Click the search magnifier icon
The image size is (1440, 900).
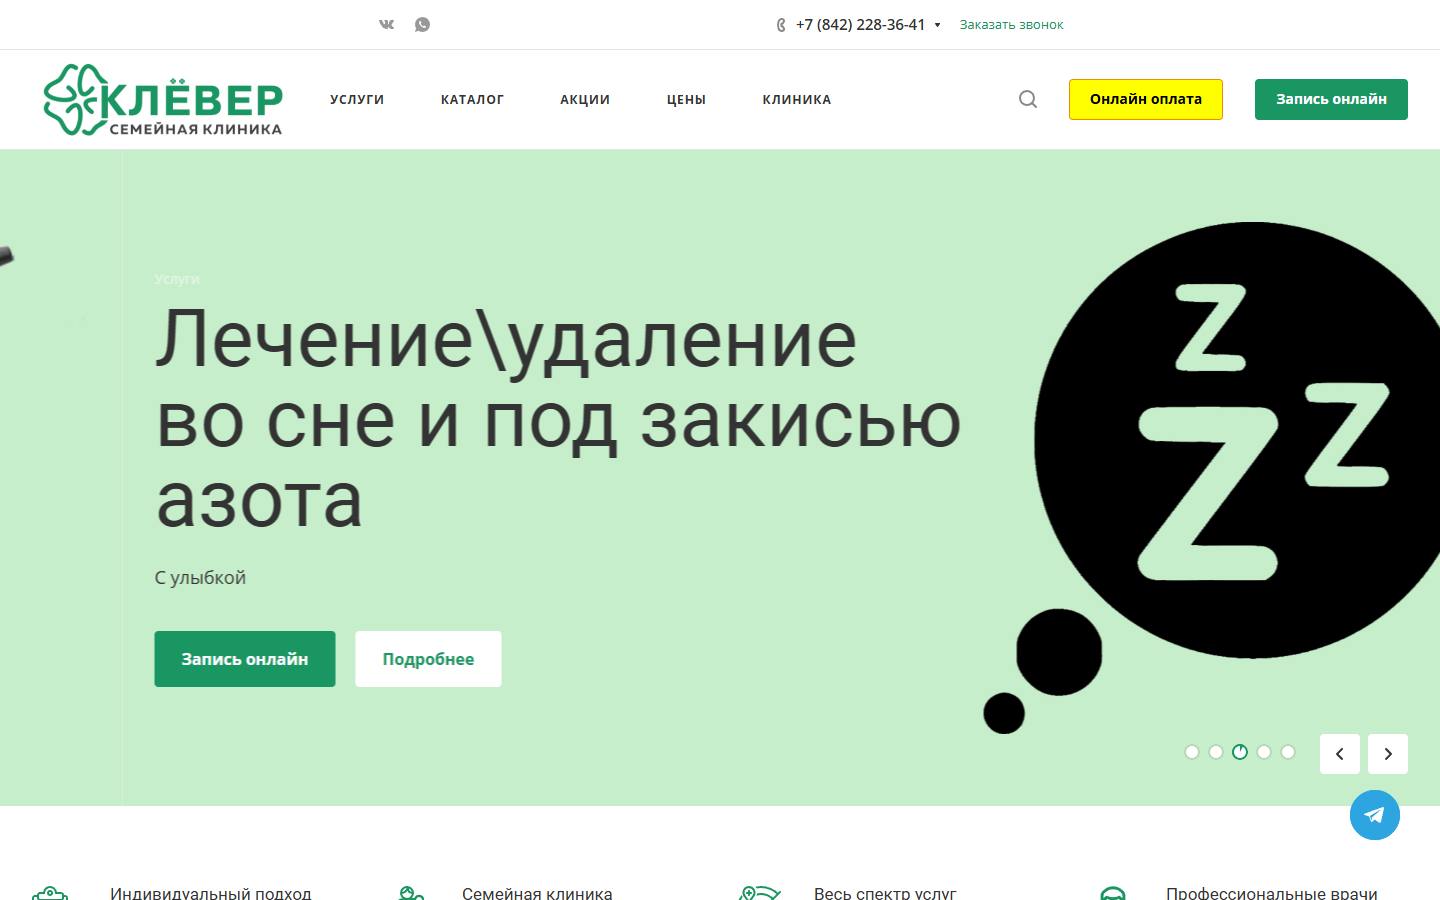pyautogui.click(x=1028, y=99)
